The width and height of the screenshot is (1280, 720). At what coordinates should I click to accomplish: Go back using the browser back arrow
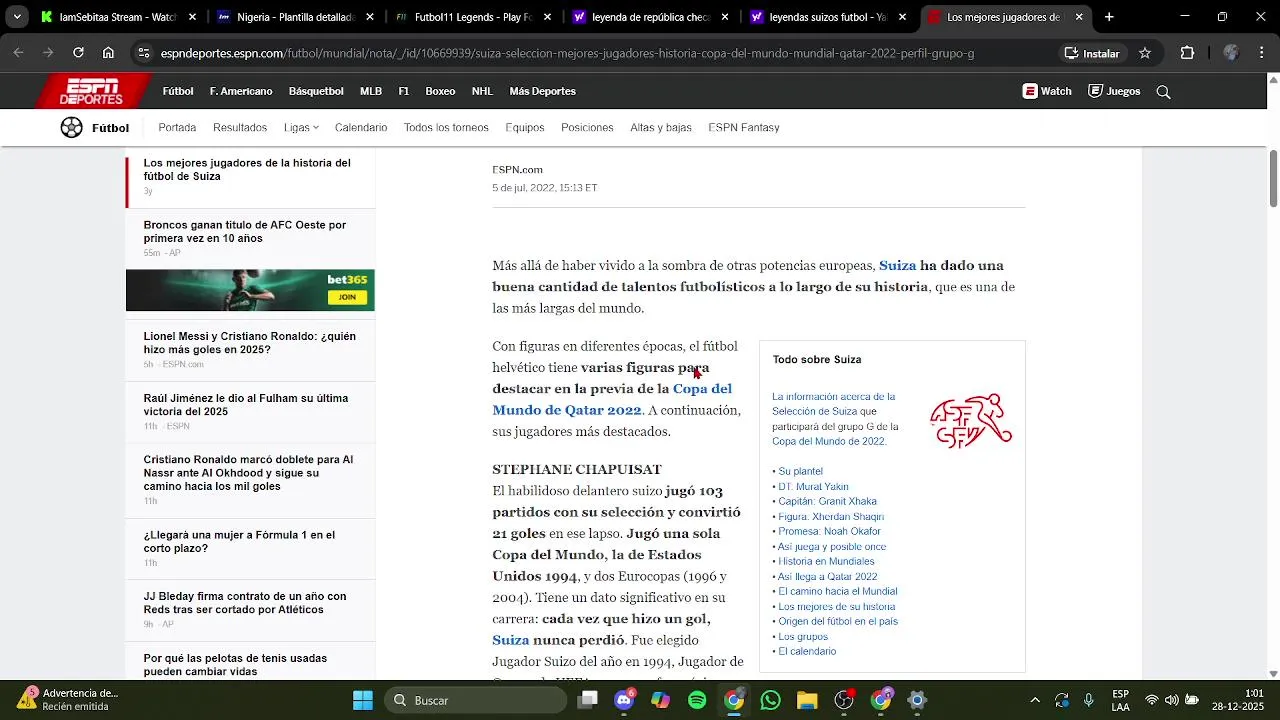tap(19, 53)
